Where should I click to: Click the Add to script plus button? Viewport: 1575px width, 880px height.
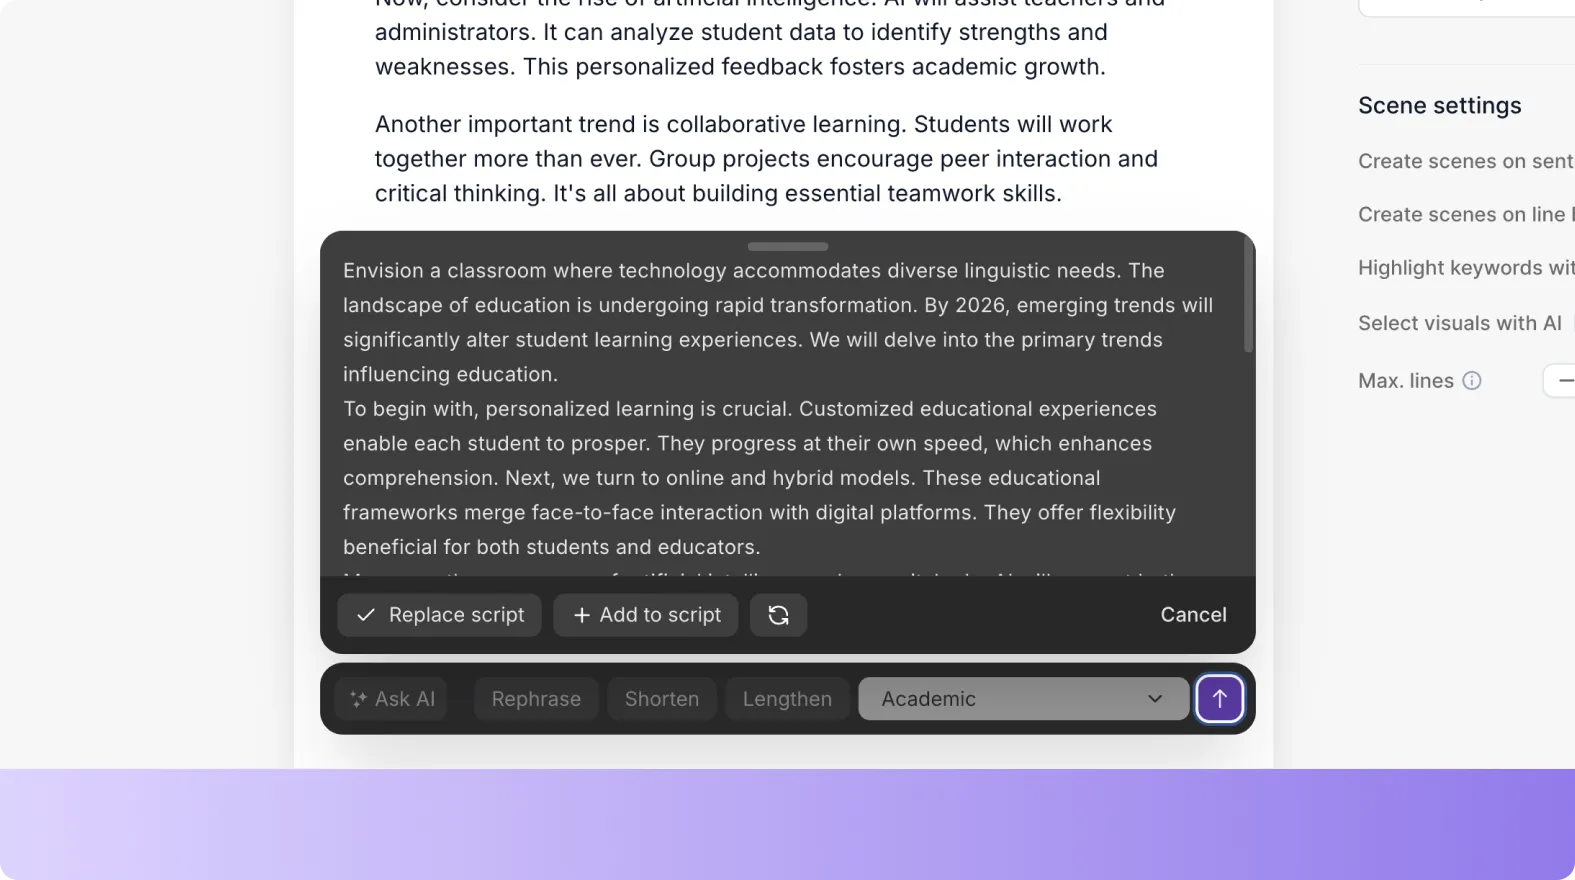click(646, 615)
